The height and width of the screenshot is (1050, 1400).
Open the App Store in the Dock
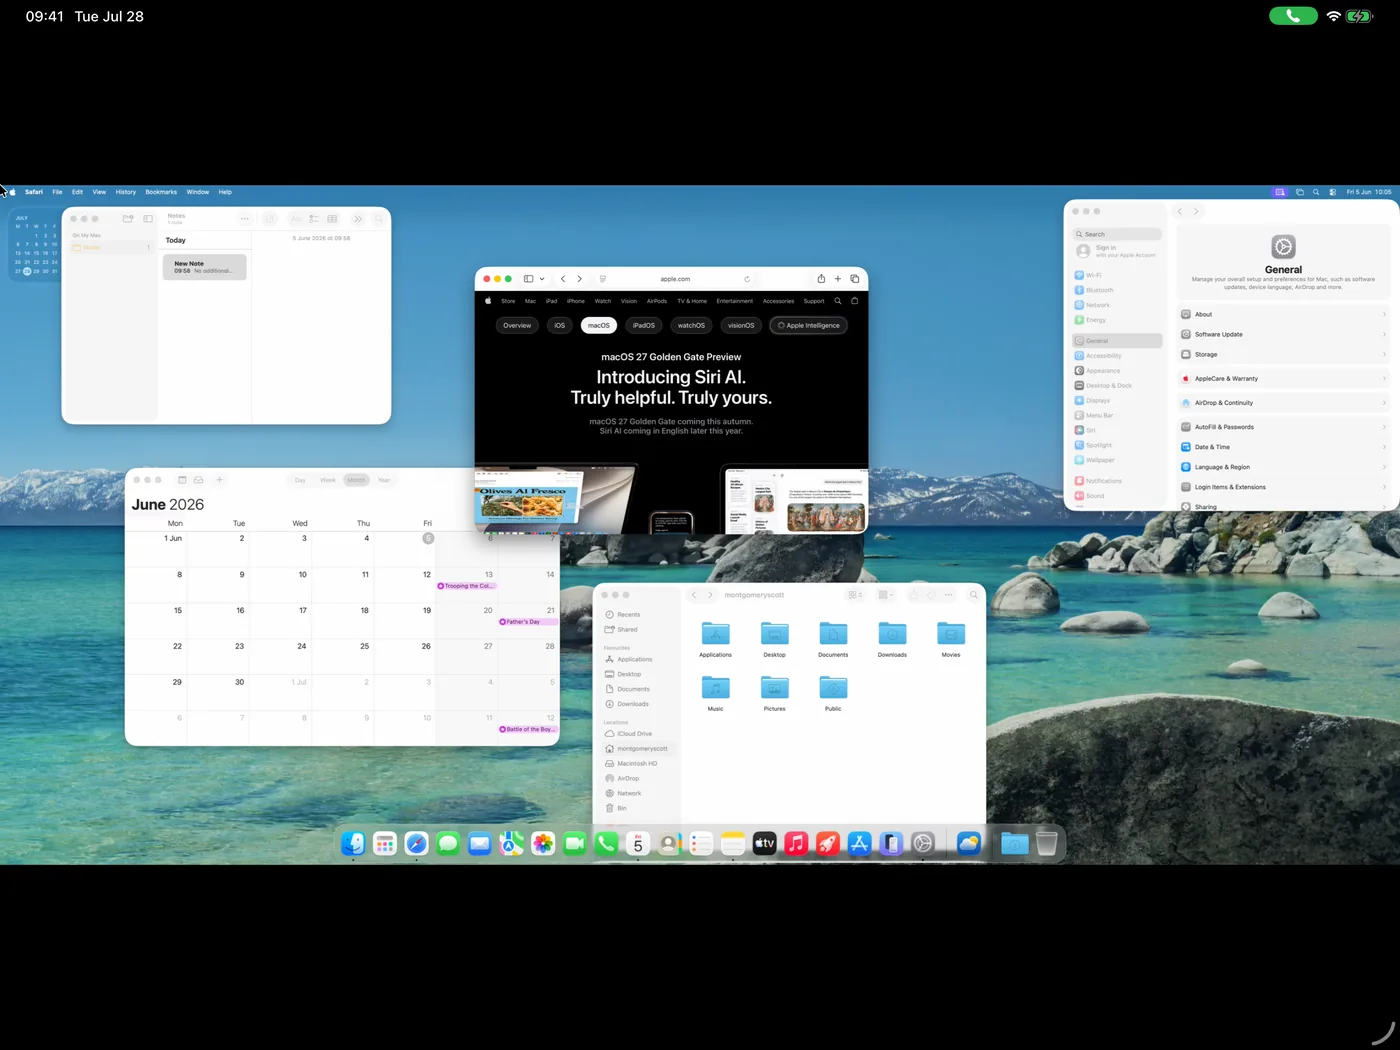pyautogui.click(x=859, y=844)
